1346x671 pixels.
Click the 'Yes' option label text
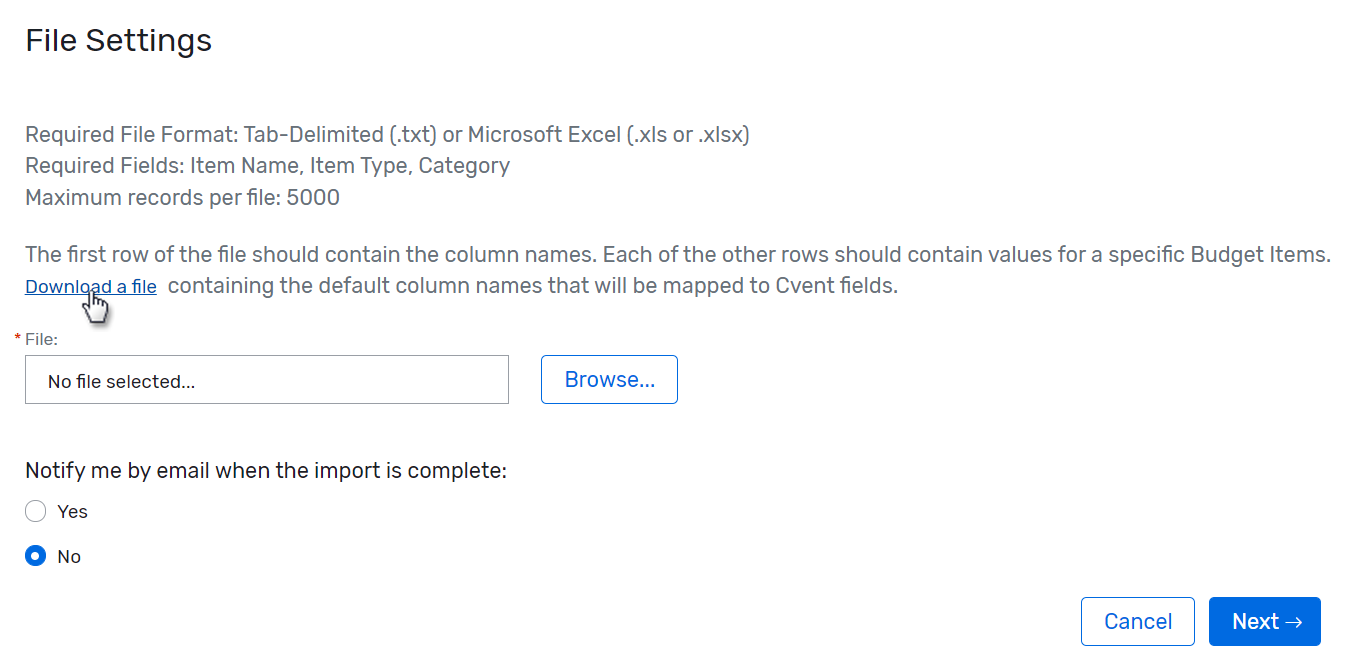(x=73, y=511)
